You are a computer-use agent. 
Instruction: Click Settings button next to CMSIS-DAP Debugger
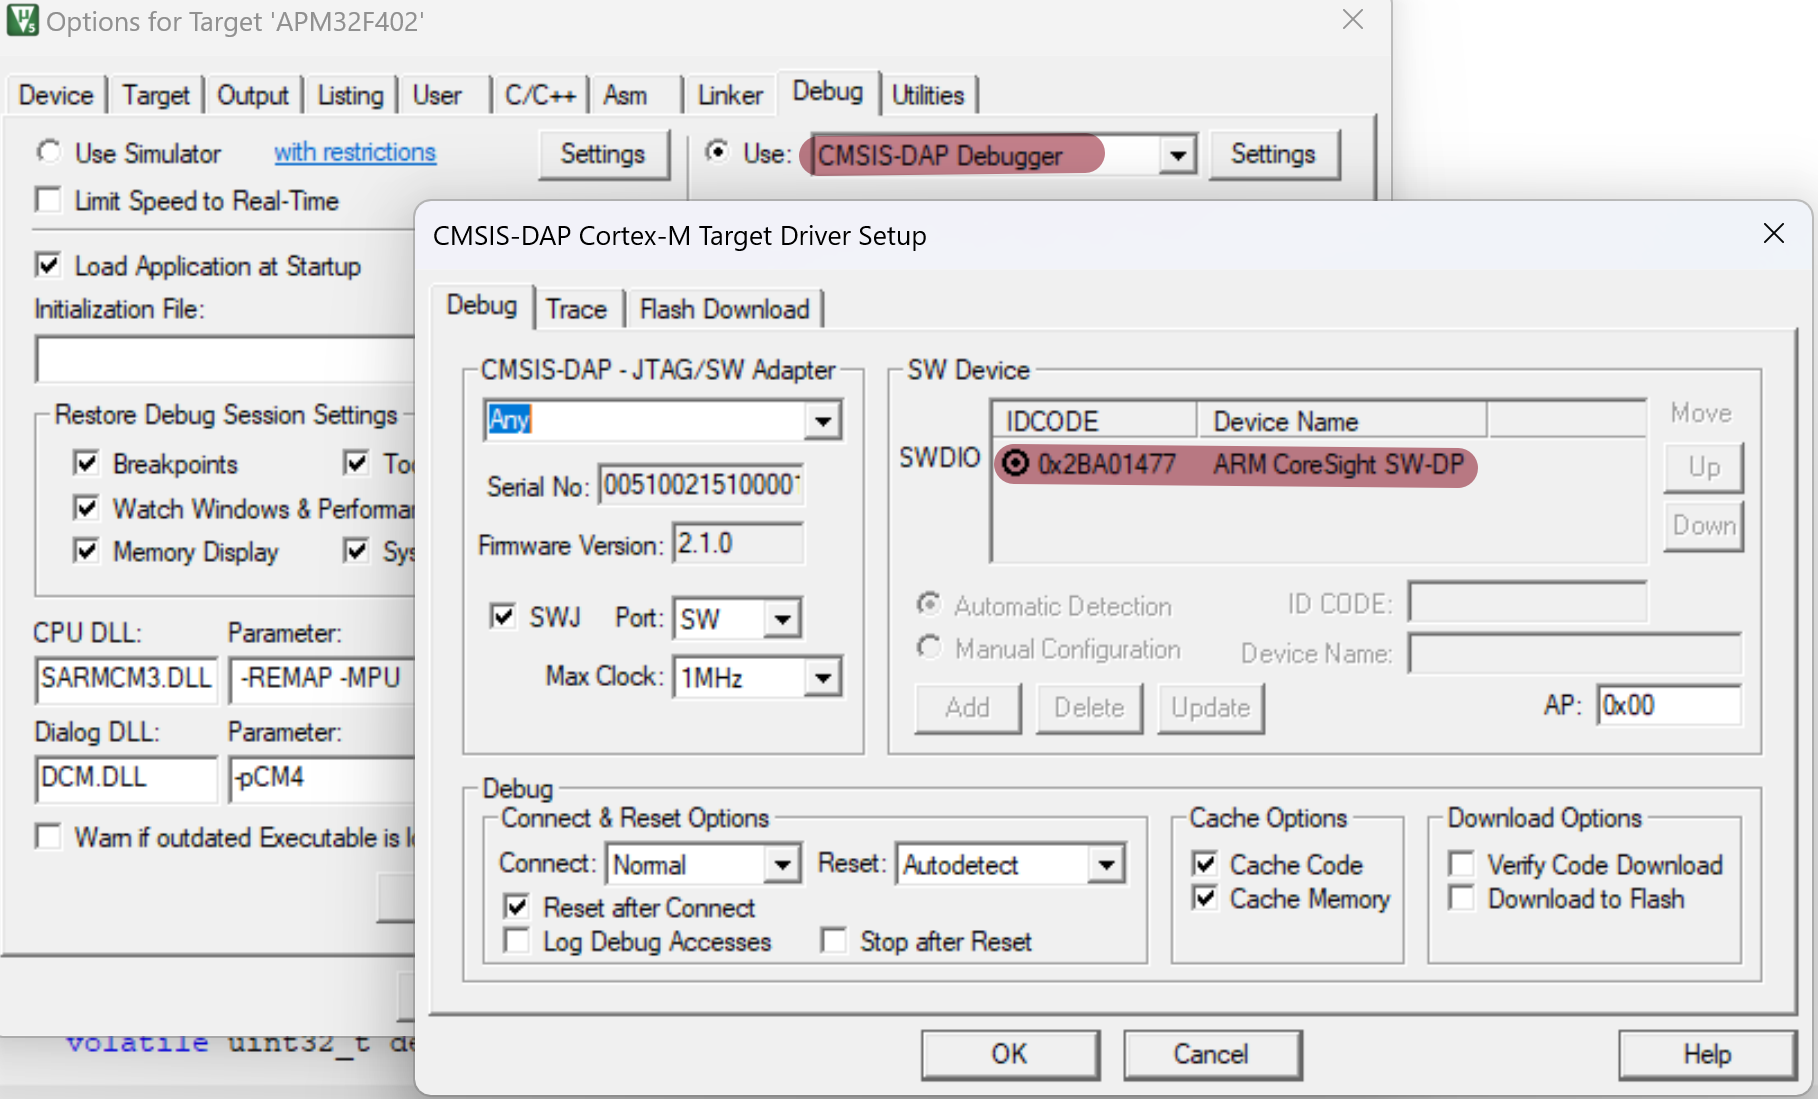tap(1273, 154)
